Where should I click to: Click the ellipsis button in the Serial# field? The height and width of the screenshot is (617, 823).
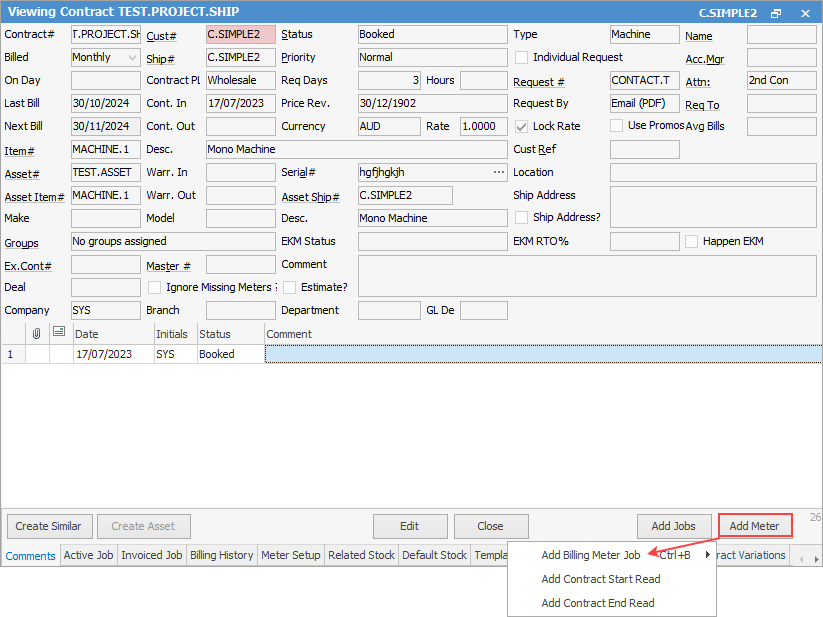(x=499, y=172)
